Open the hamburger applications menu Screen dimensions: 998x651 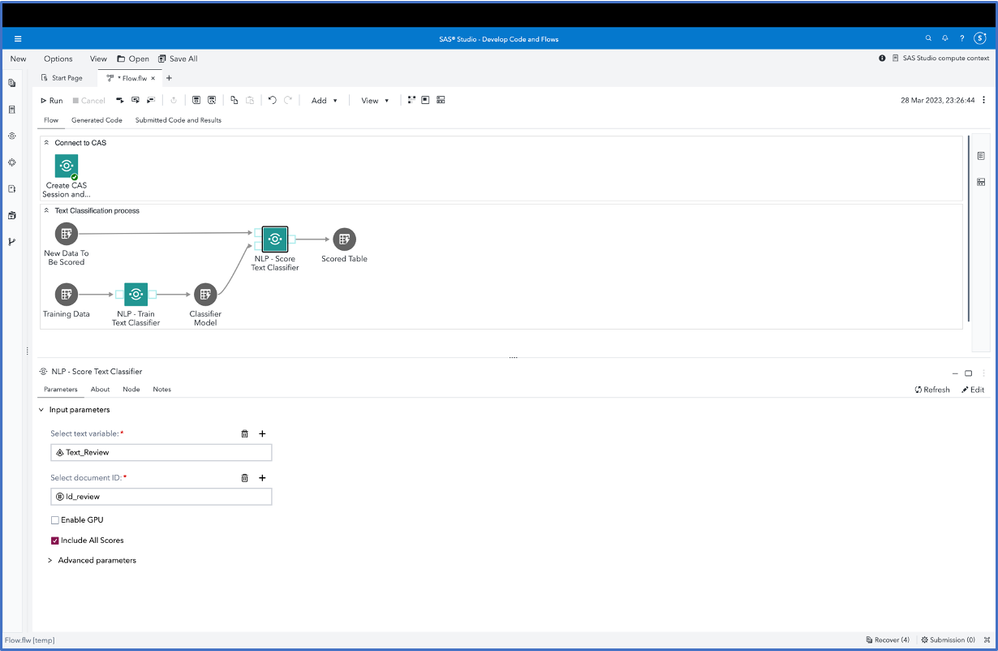click(x=18, y=39)
